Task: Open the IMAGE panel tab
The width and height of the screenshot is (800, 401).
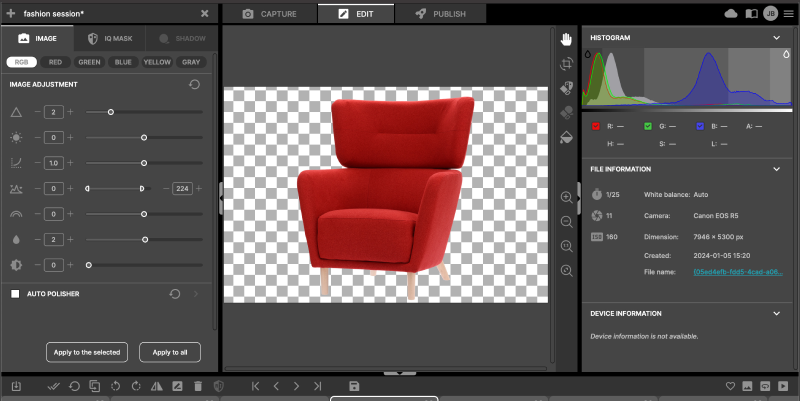Action: coord(37,38)
